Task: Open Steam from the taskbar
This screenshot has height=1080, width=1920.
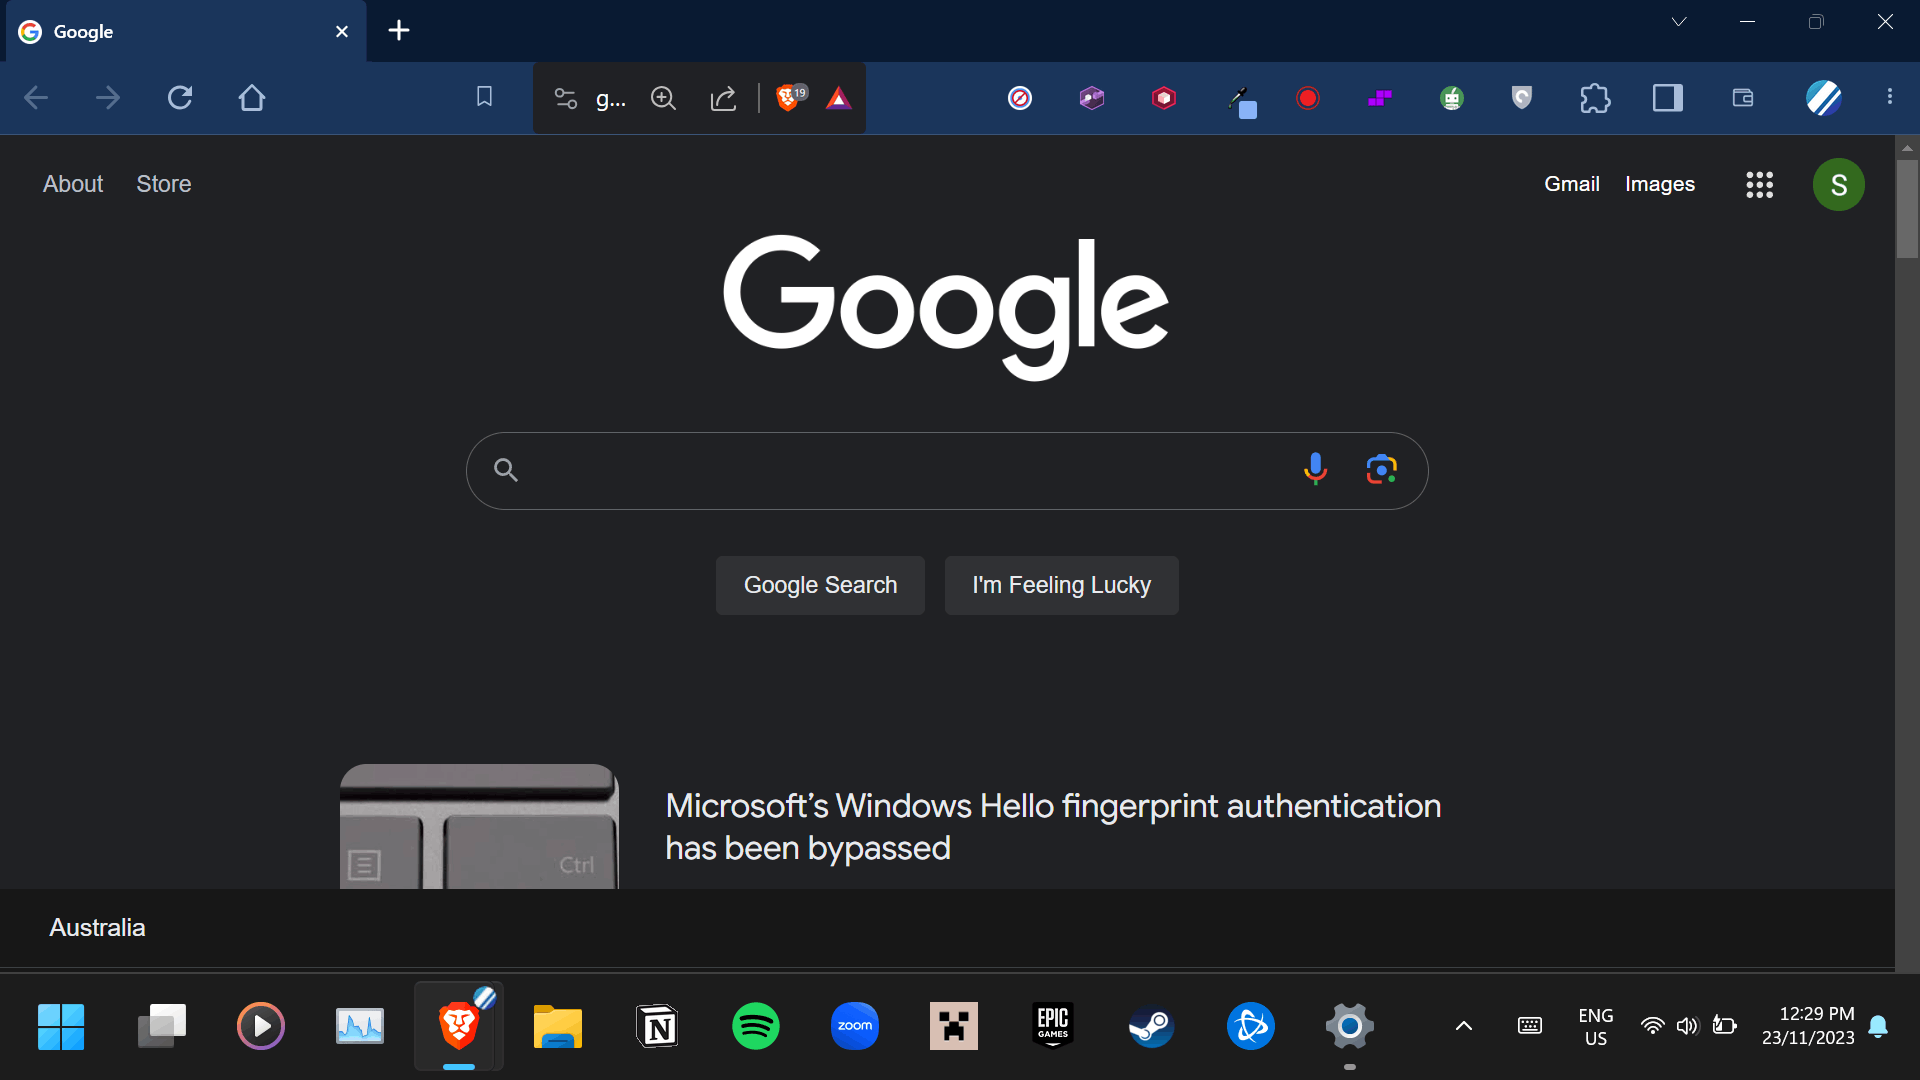Action: (x=1151, y=1026)
